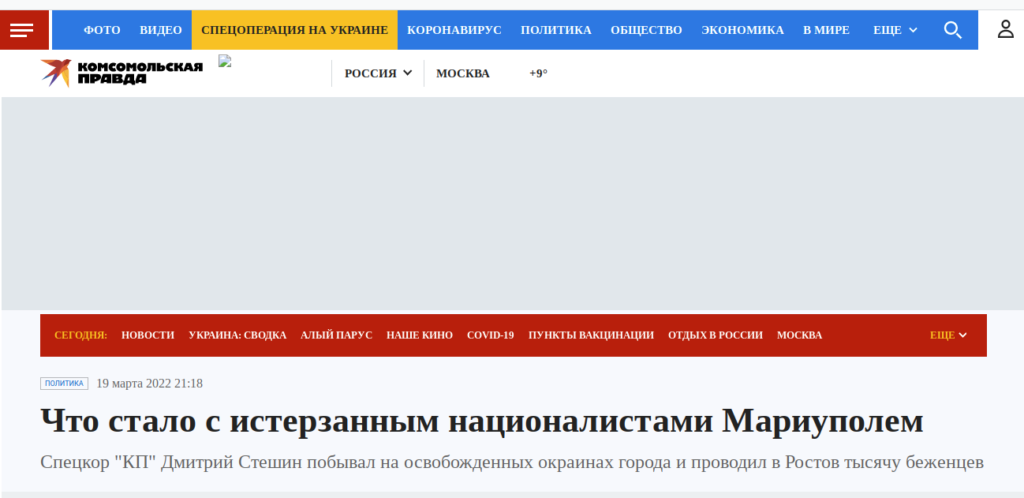Screen dimensions: 1024x498
Task: Go to Komsomolskaya Pravda logo home
Action: tap(121, 72)
